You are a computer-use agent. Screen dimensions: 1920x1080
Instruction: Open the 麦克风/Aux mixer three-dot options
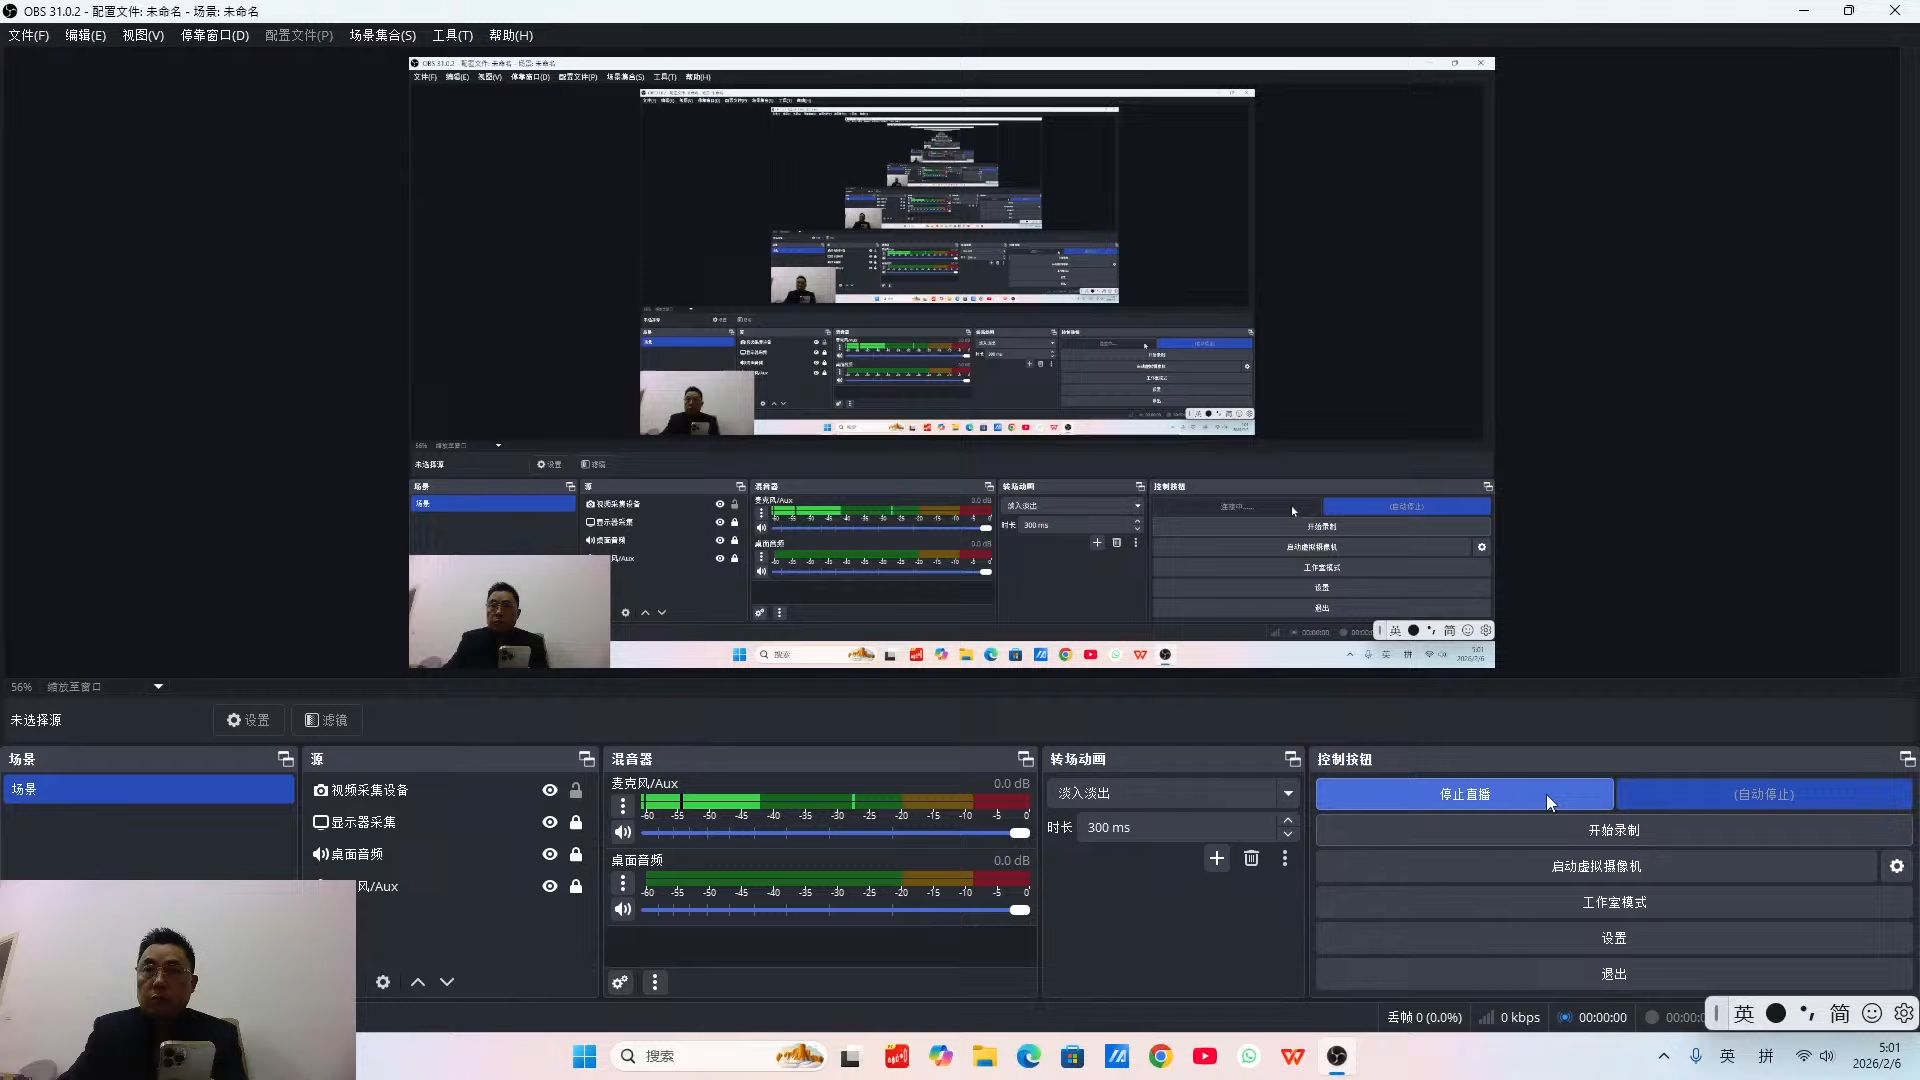623,805
